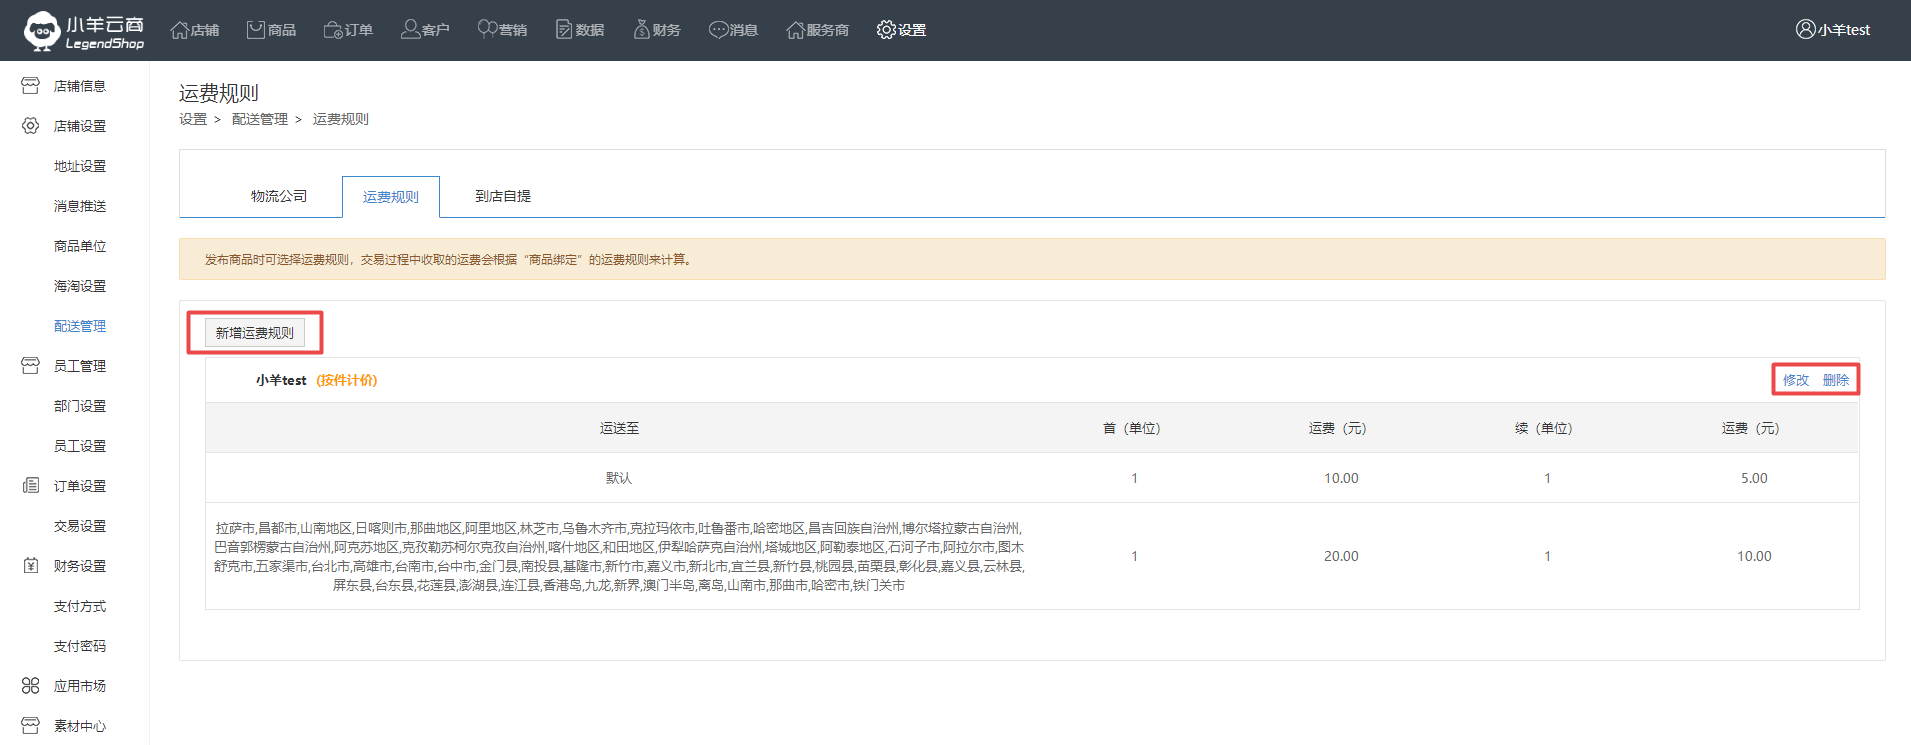Open the 商品 products icon in top nav
The width and height of the screenshot is (1911, 745).
pos(256,30)
